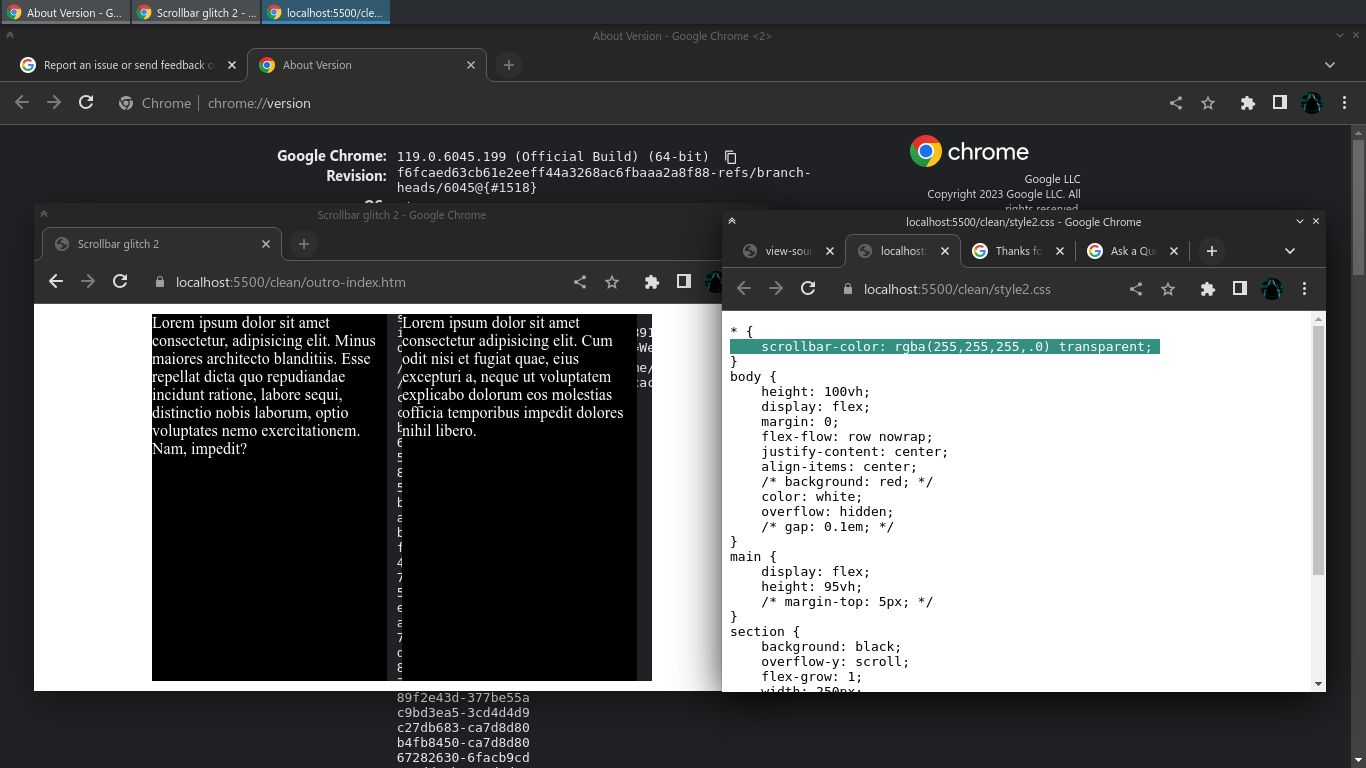Reload the Scrollbar glitch 2 page
The height and width of the screenshot is (768, 1366).
click(x=120, y=282)
